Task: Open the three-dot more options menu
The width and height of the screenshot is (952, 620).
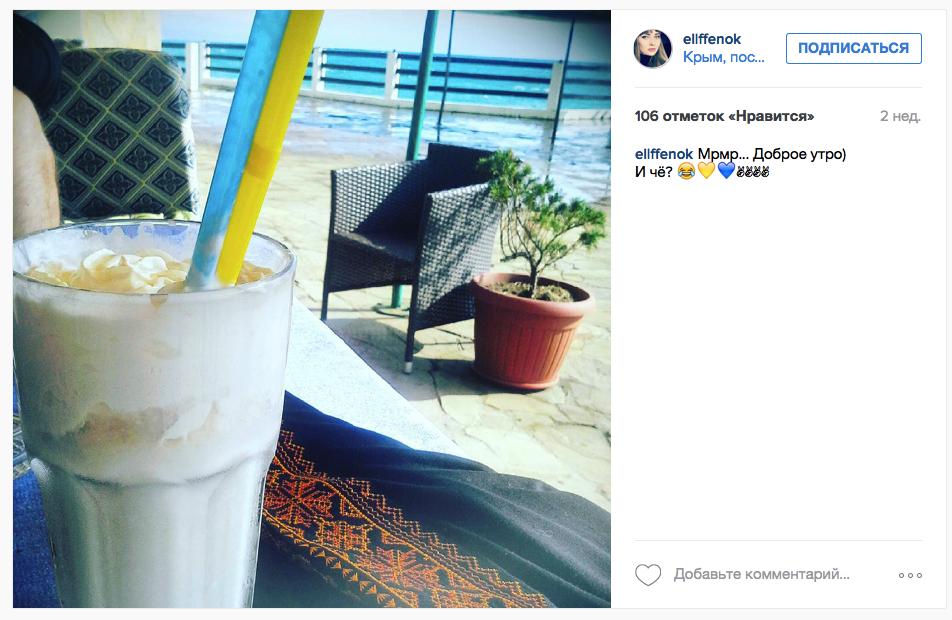Action: 910,575
